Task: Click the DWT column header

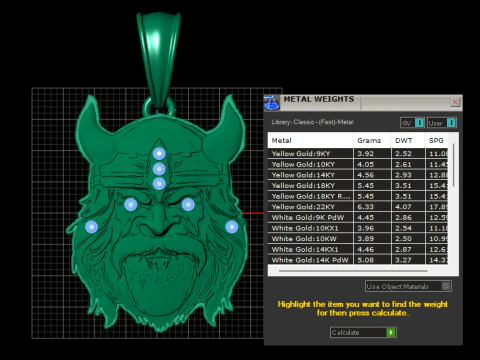Action: coord(408,140)
